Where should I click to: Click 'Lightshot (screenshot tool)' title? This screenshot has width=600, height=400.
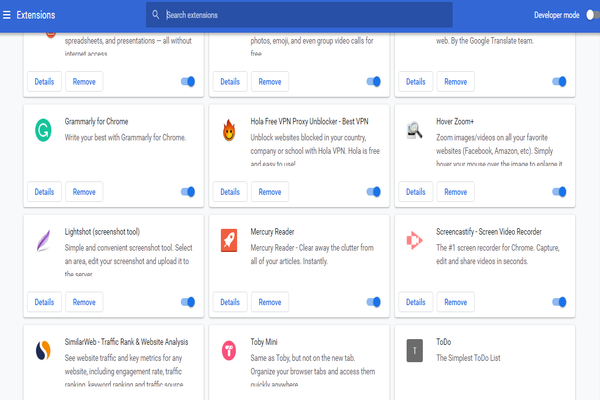102,232
